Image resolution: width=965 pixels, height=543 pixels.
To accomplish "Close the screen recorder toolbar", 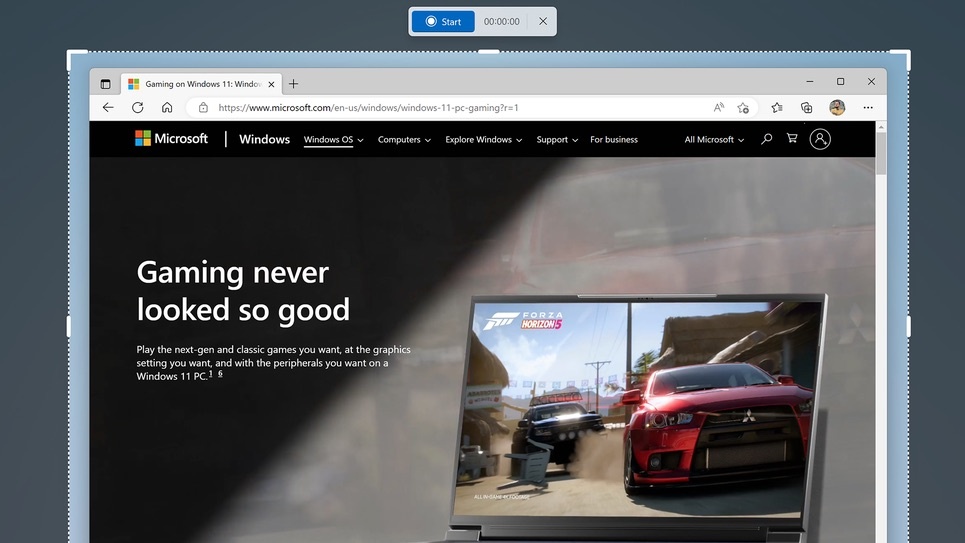I will pos(543,21).
